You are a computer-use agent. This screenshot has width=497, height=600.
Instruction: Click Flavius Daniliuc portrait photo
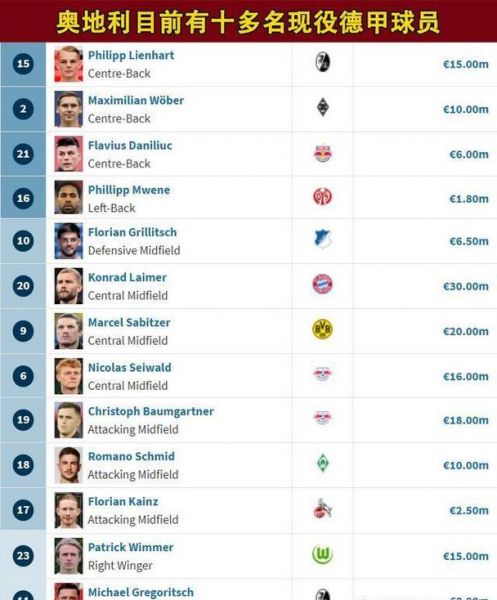pyautogui.click(x=68, y=154)
